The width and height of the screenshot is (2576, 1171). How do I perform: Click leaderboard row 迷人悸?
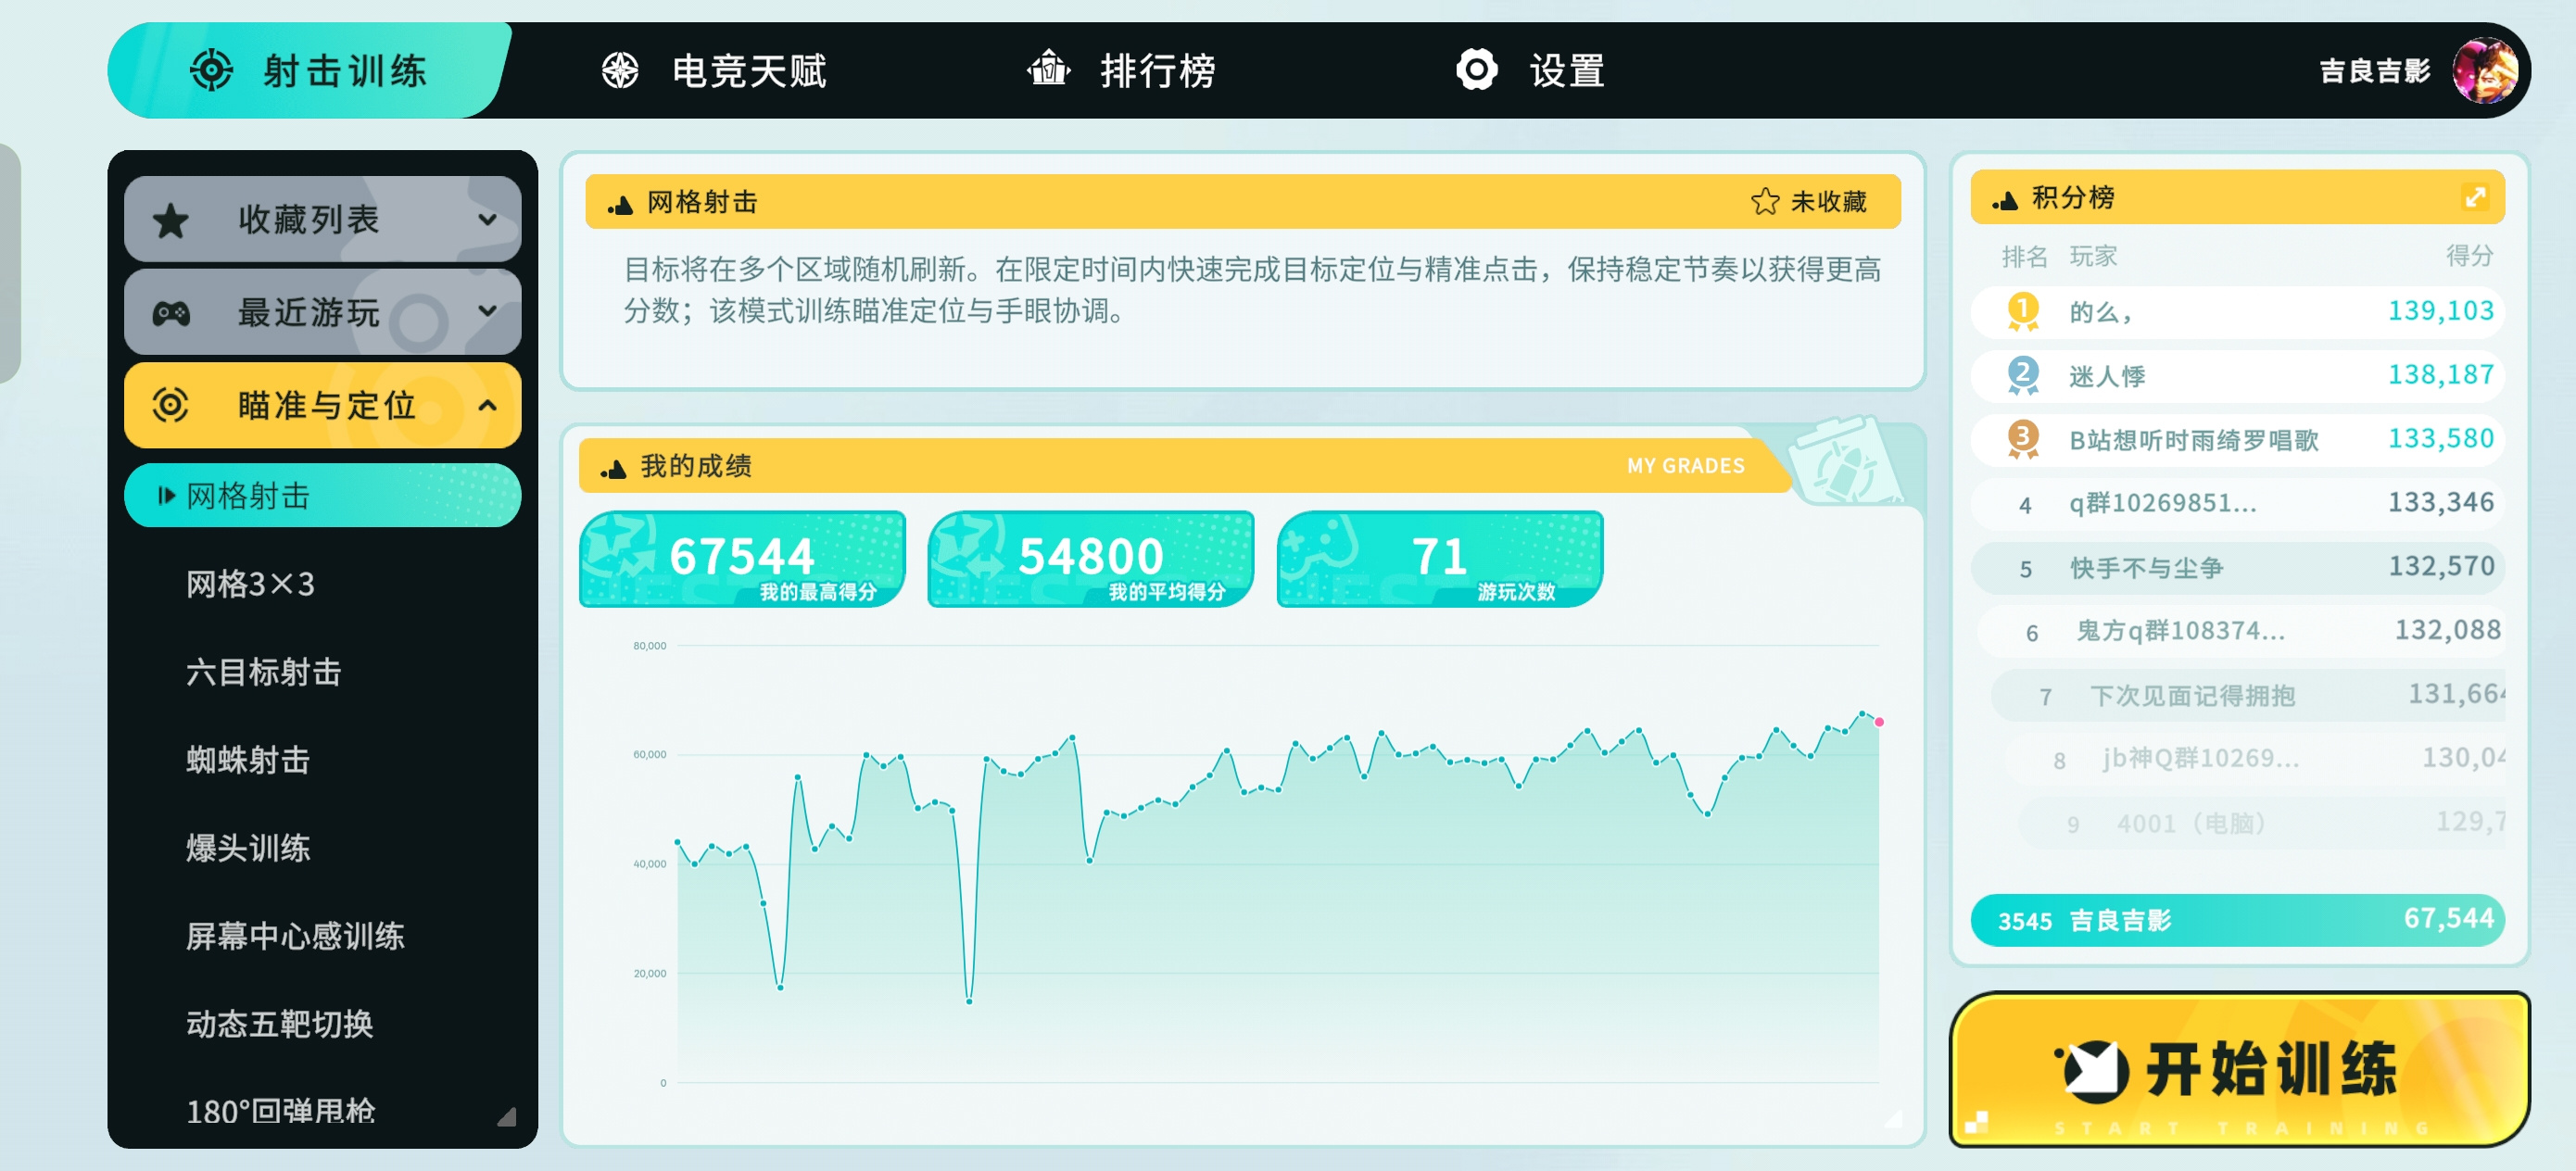pos(2237,376)
